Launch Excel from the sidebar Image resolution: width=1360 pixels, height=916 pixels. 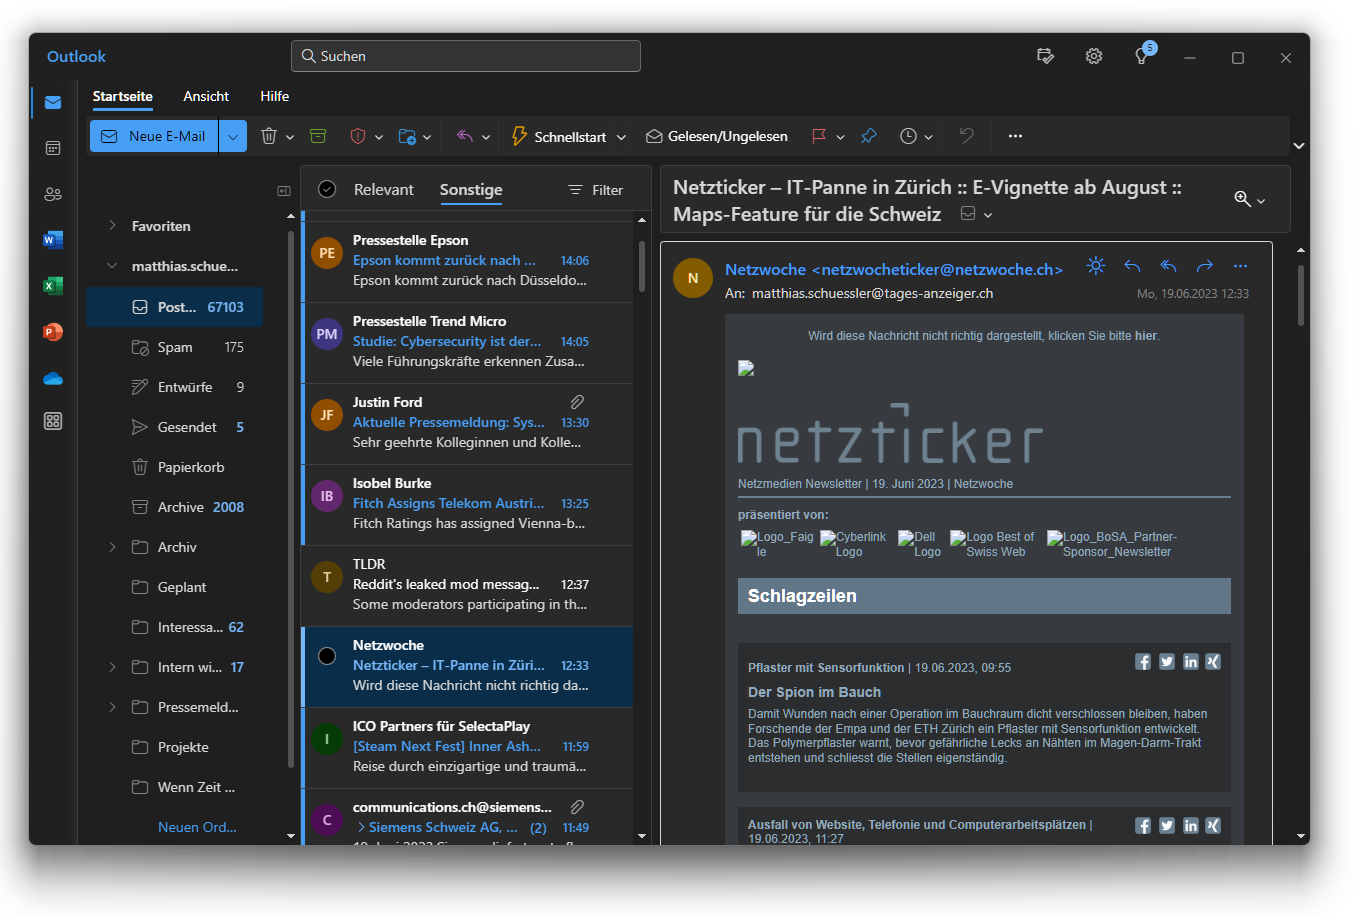tap(53, 286)
